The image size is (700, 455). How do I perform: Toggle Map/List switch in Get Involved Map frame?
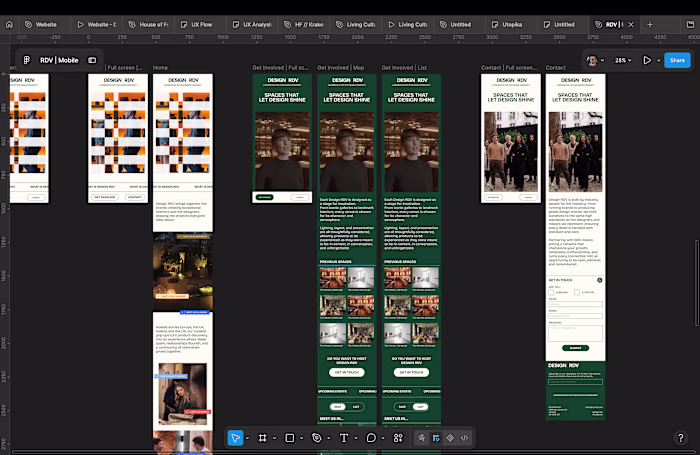pos(347,407)
